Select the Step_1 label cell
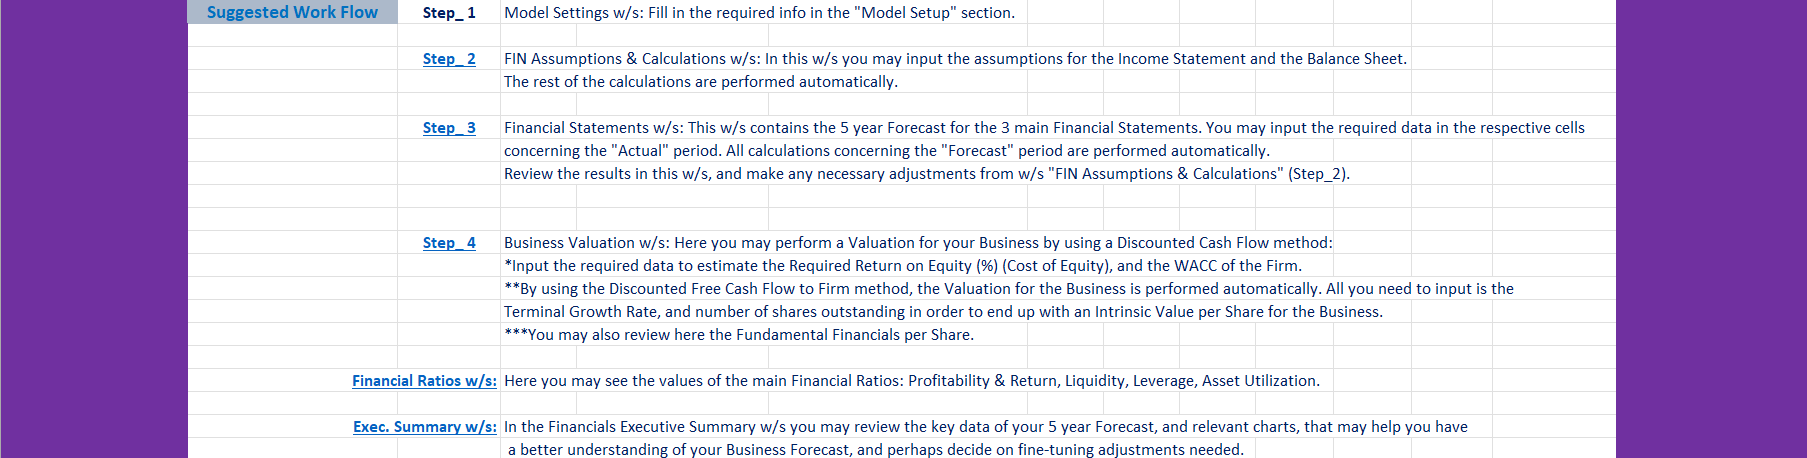1807x458 pixels. coord(449,13)
